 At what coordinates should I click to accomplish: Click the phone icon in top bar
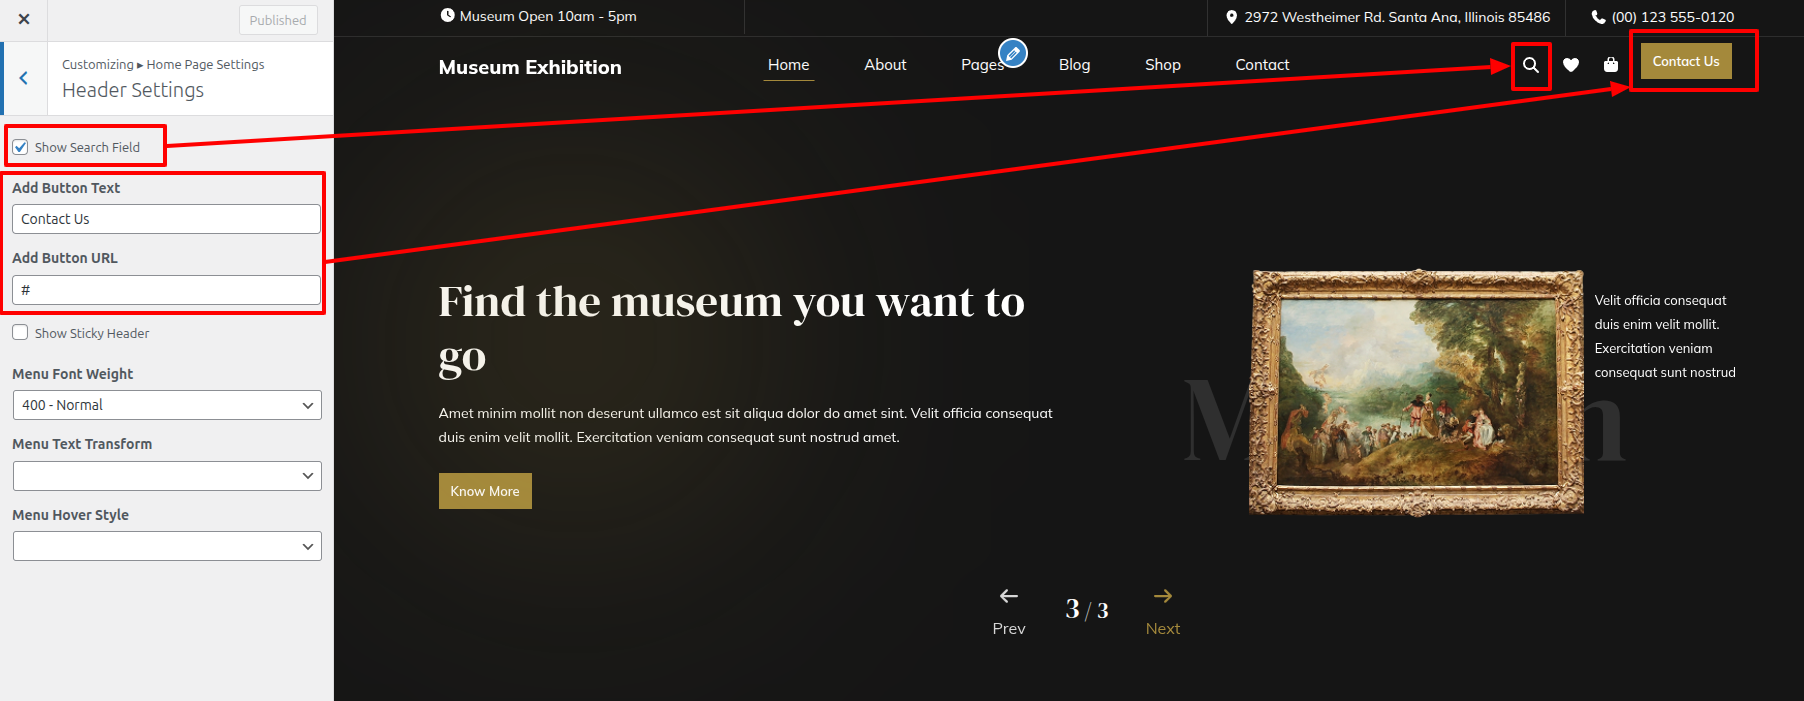(1598, 17)
